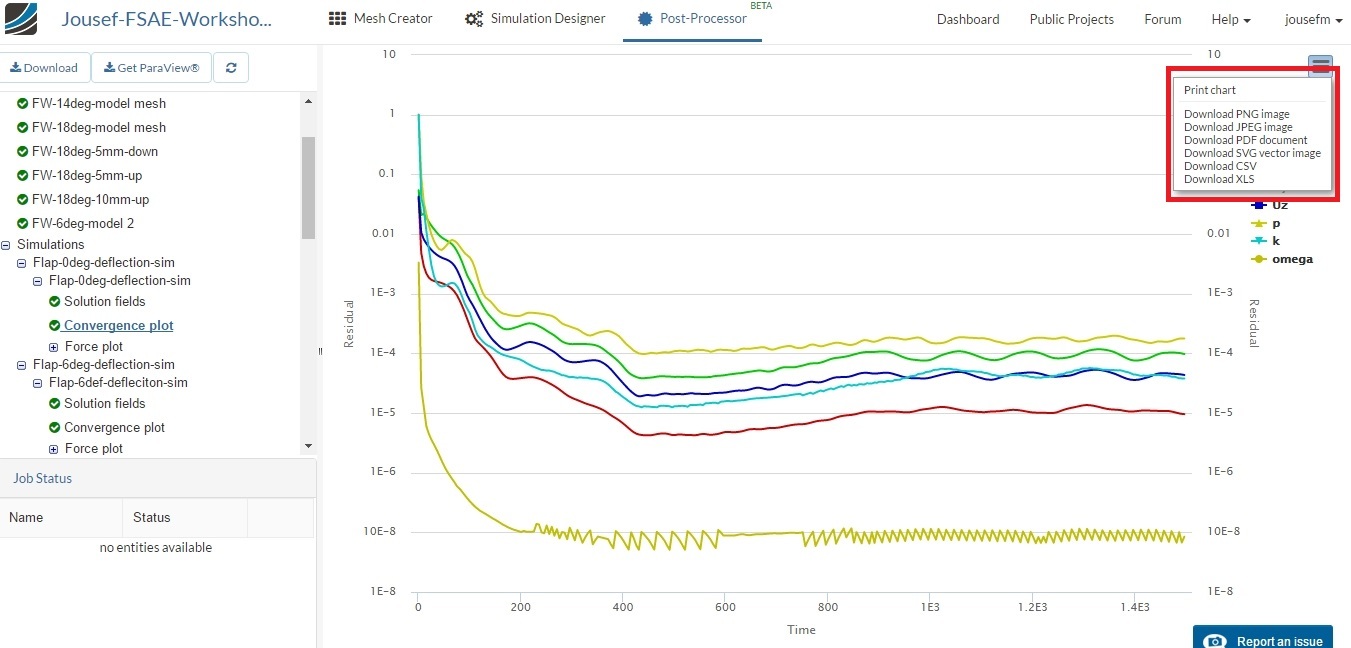Open the Help dropdown menu

coord(1231,19)
